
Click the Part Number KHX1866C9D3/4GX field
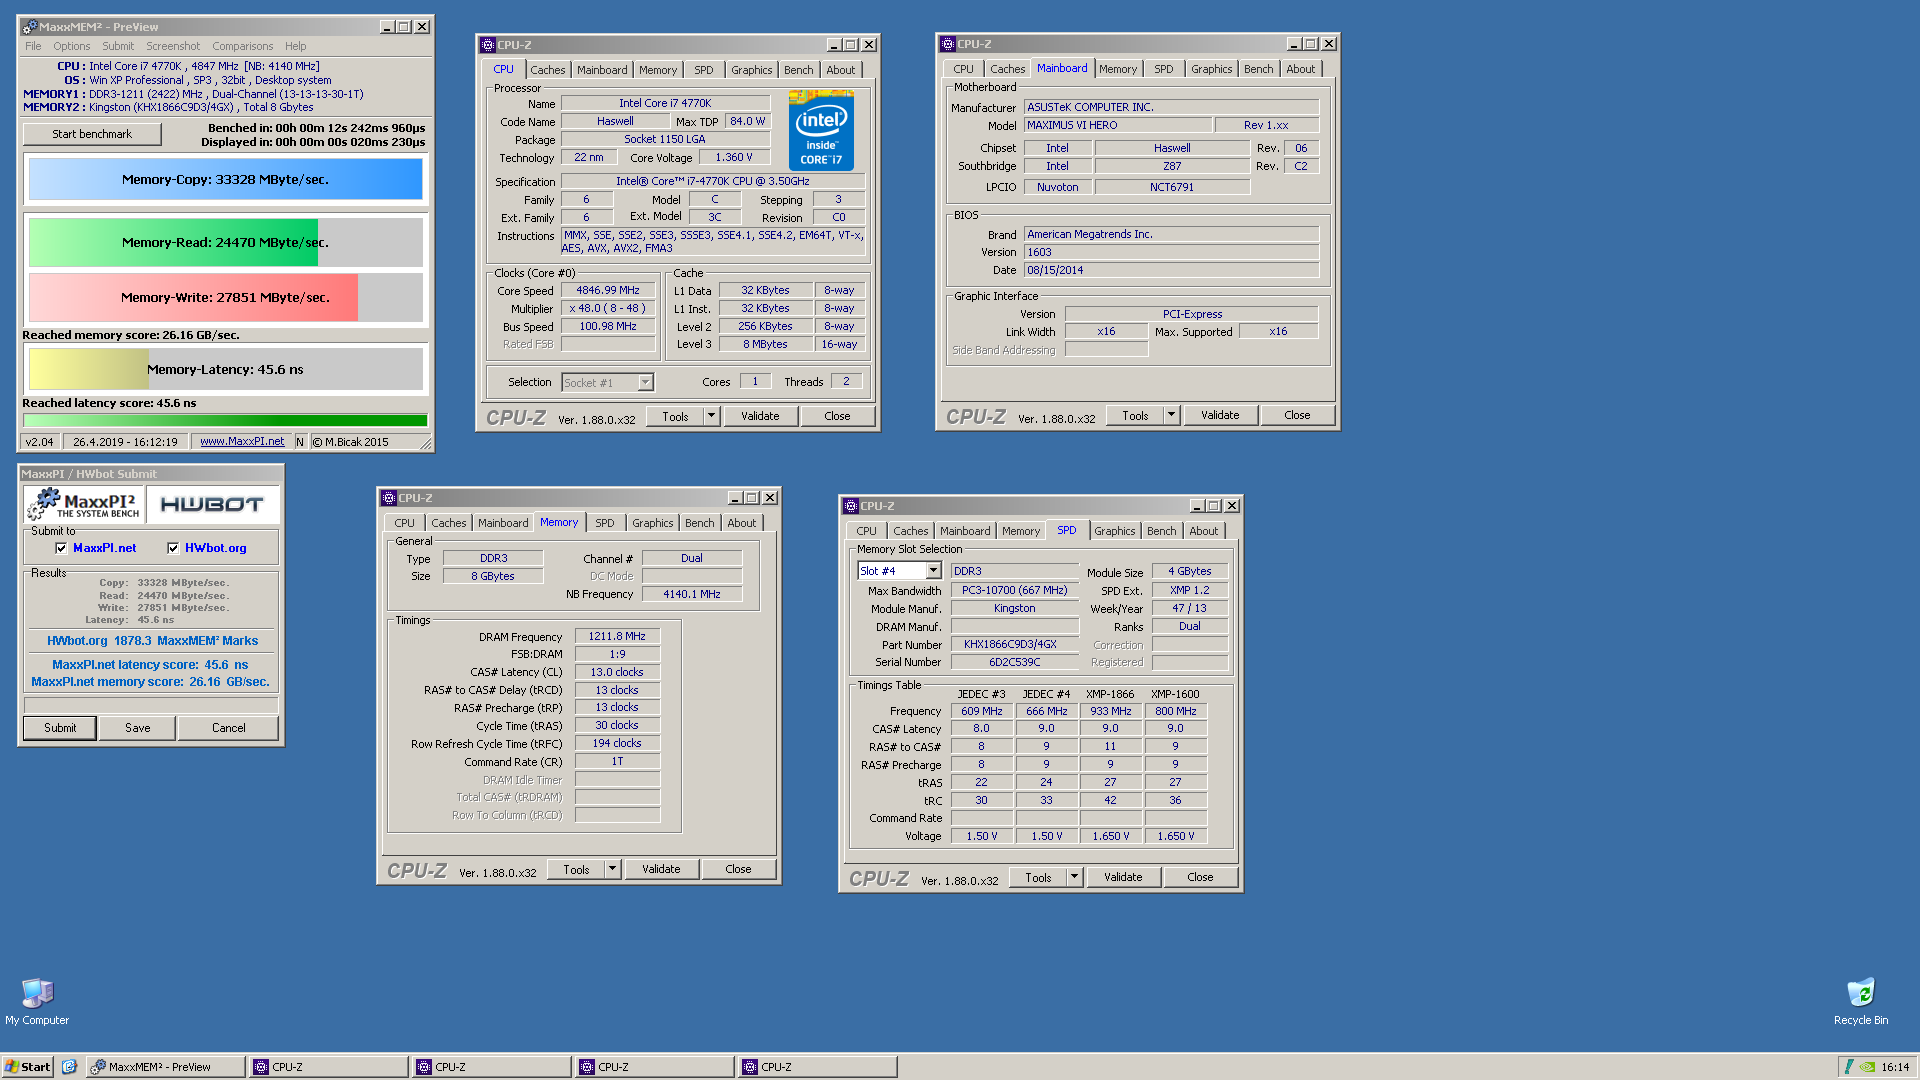pyautogui.click(x=1014, y=644)
